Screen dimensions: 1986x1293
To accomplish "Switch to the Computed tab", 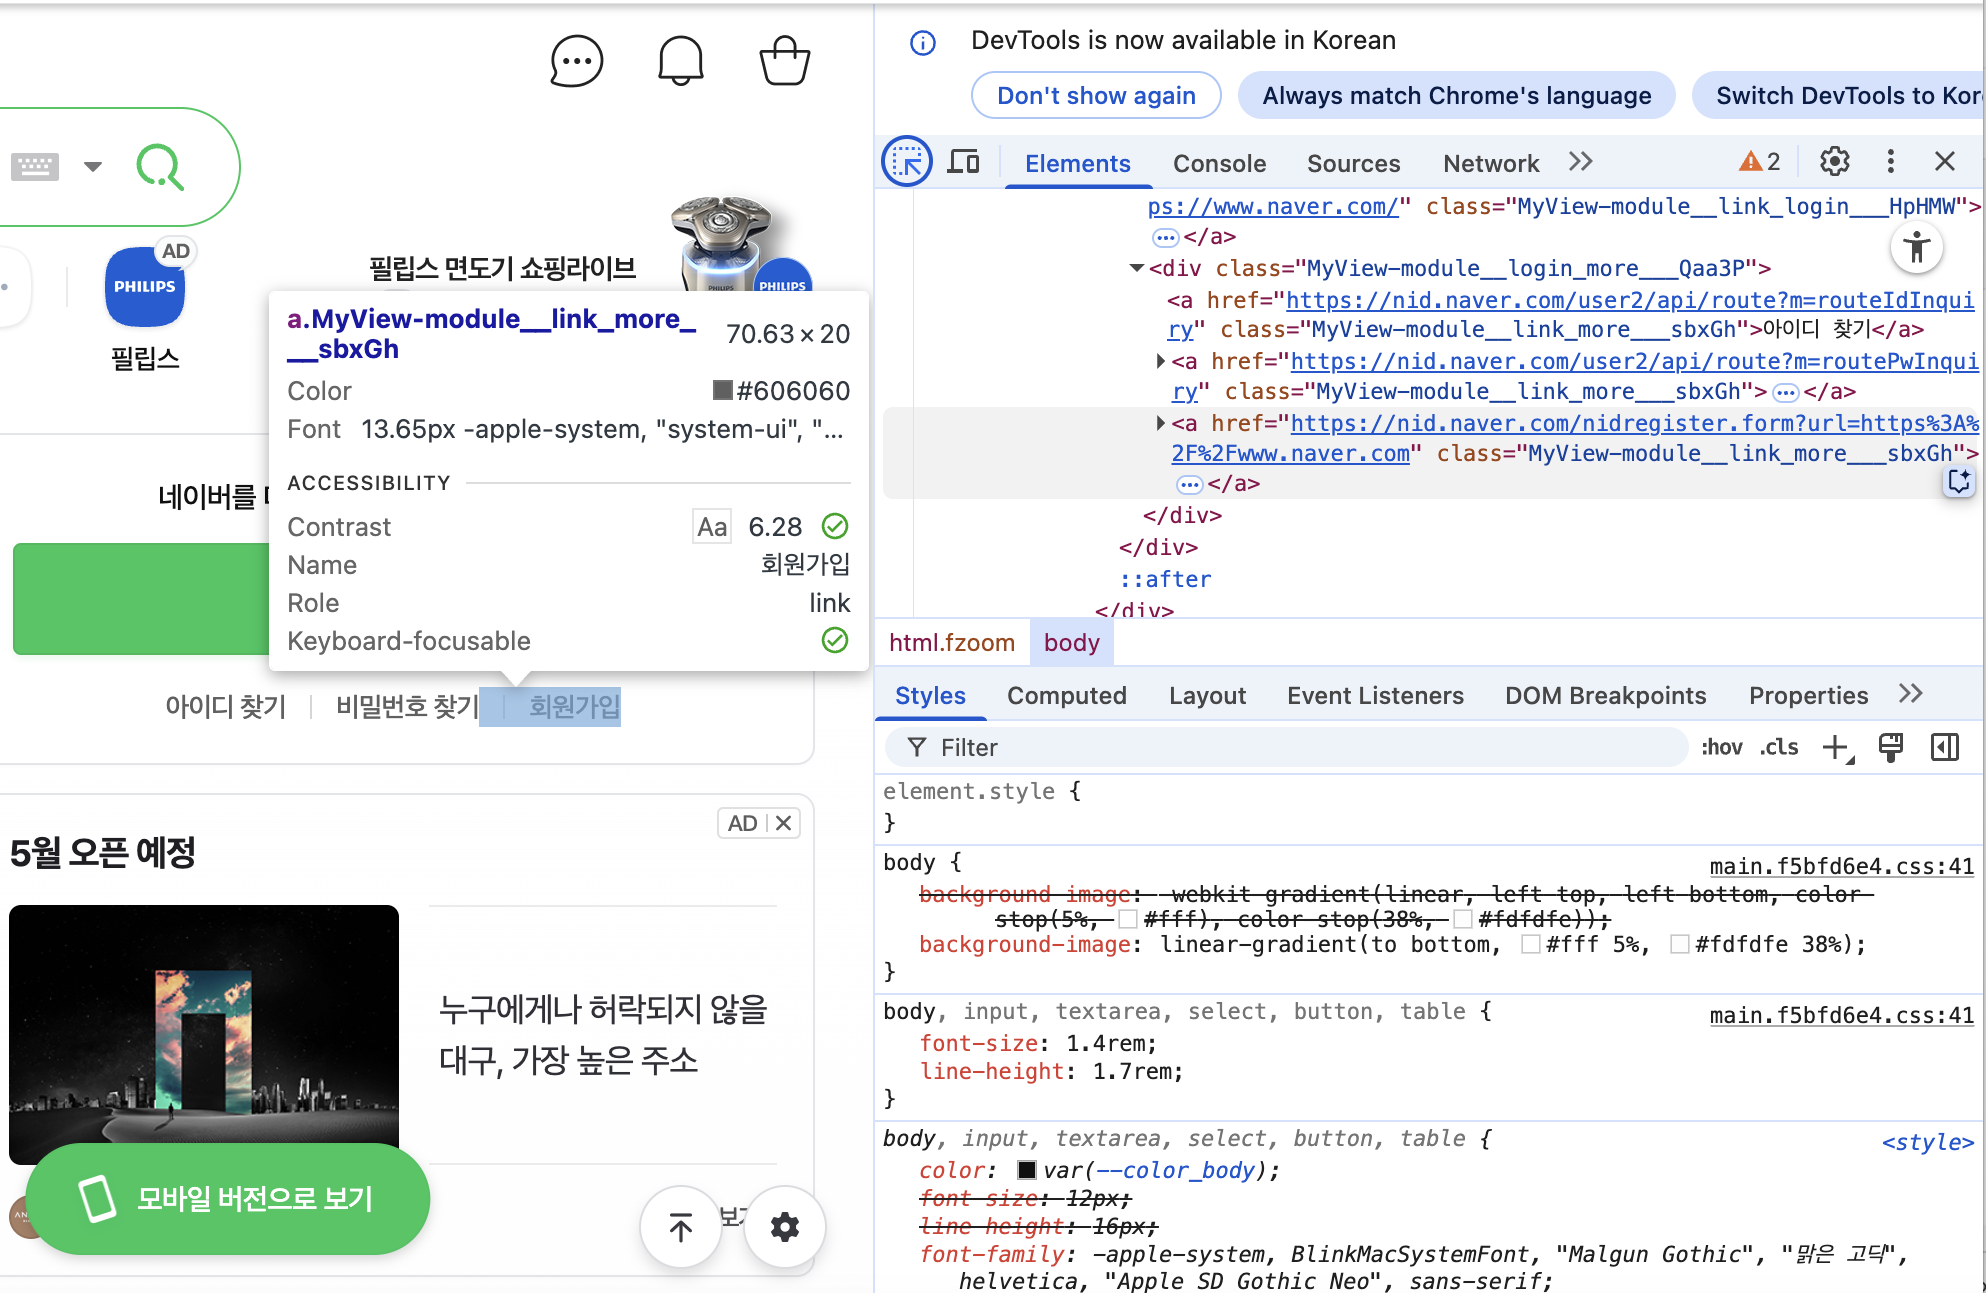I will (x=1066, y=696).
